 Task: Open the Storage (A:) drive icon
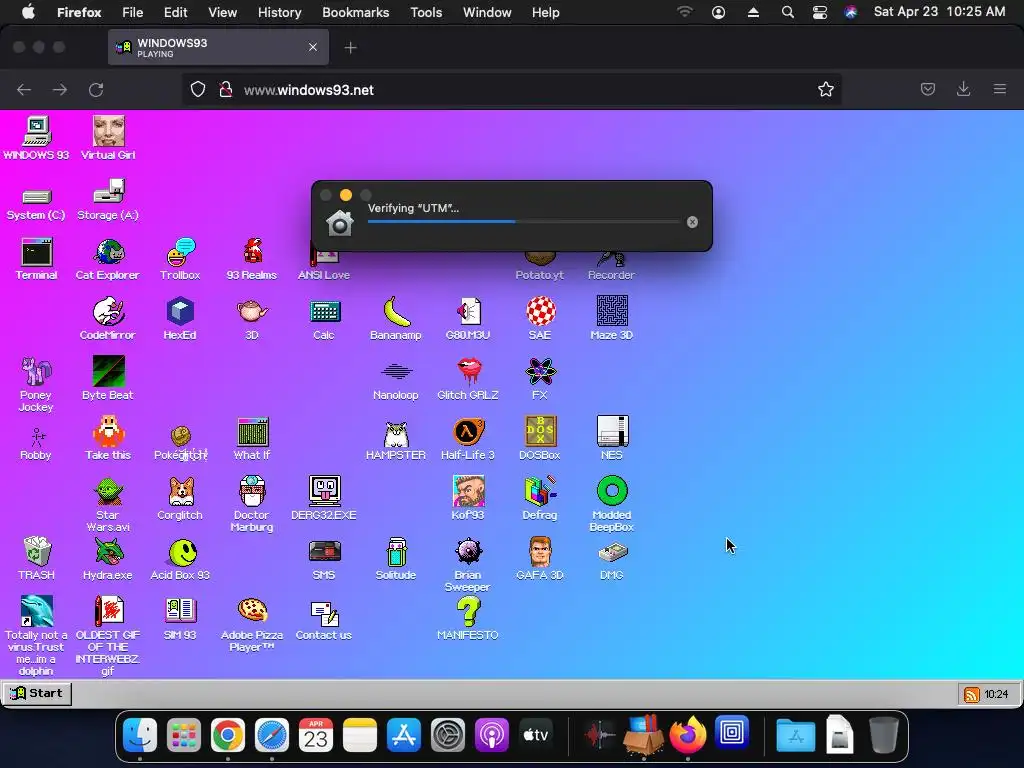pos(108,191)
